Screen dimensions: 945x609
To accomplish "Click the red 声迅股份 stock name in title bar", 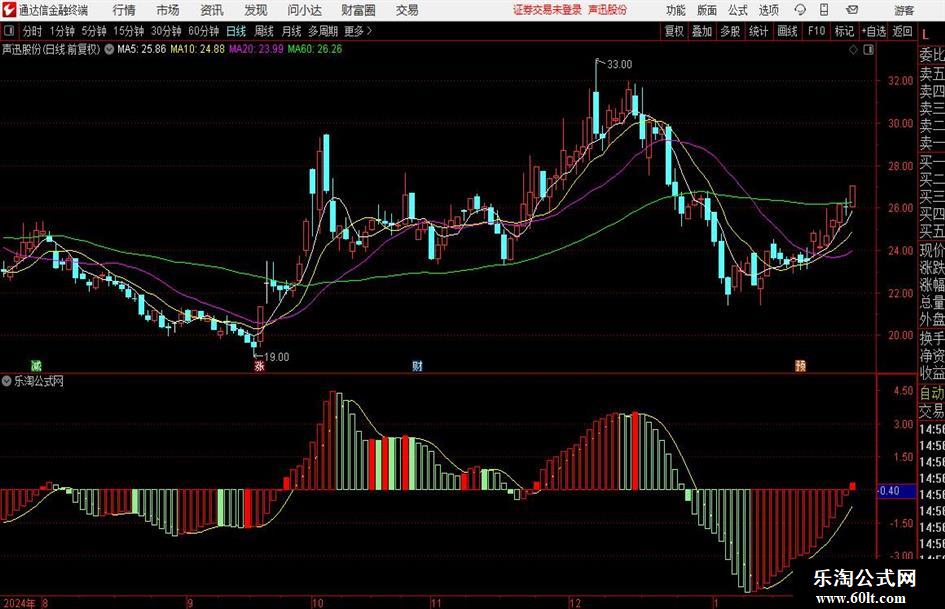I will point(608,10).
